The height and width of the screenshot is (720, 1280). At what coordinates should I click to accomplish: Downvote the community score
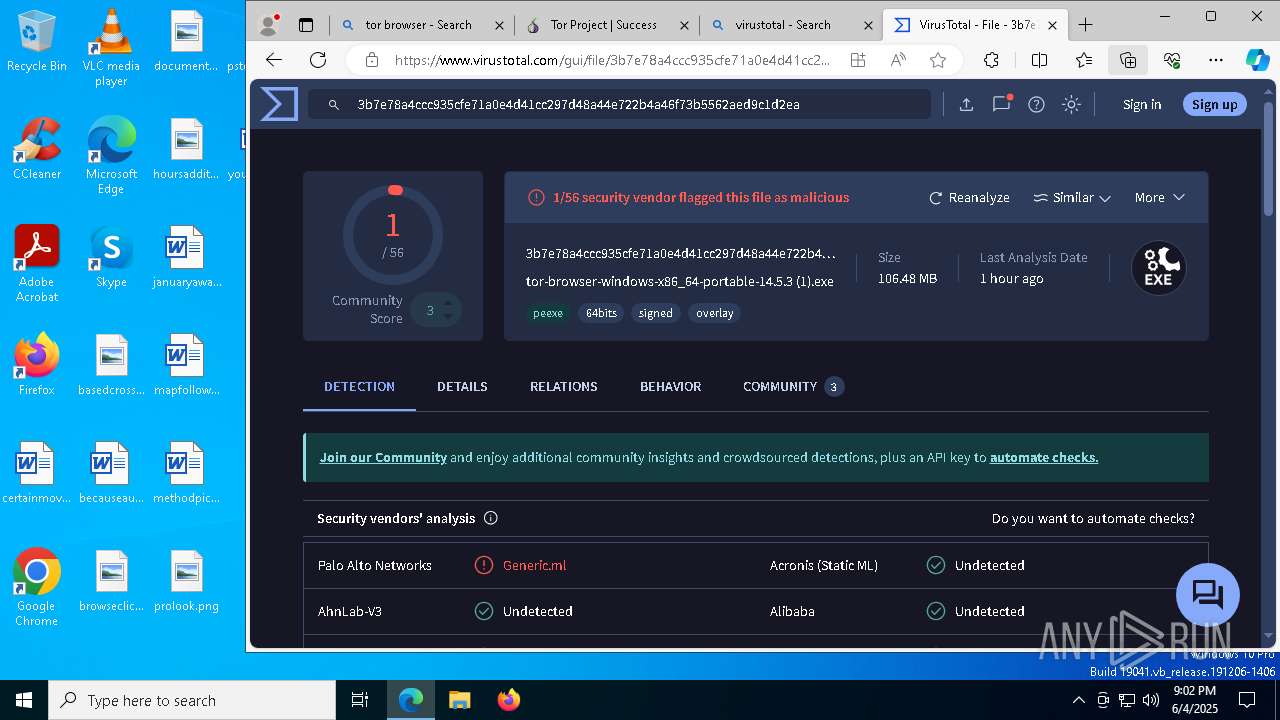pos(449,318)
